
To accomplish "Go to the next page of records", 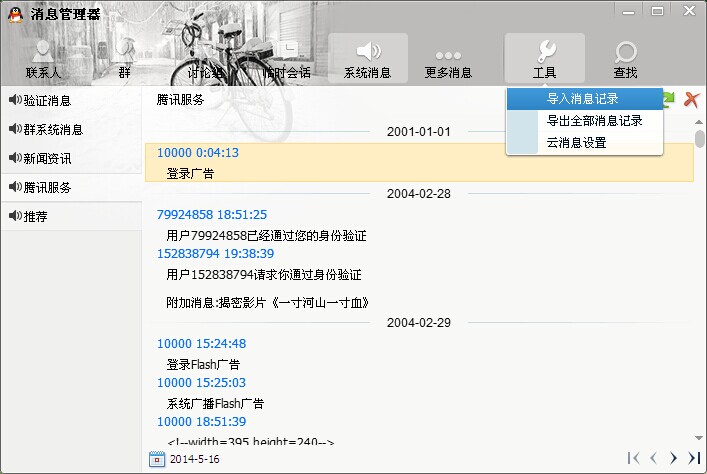I will (x=673, y=458).
